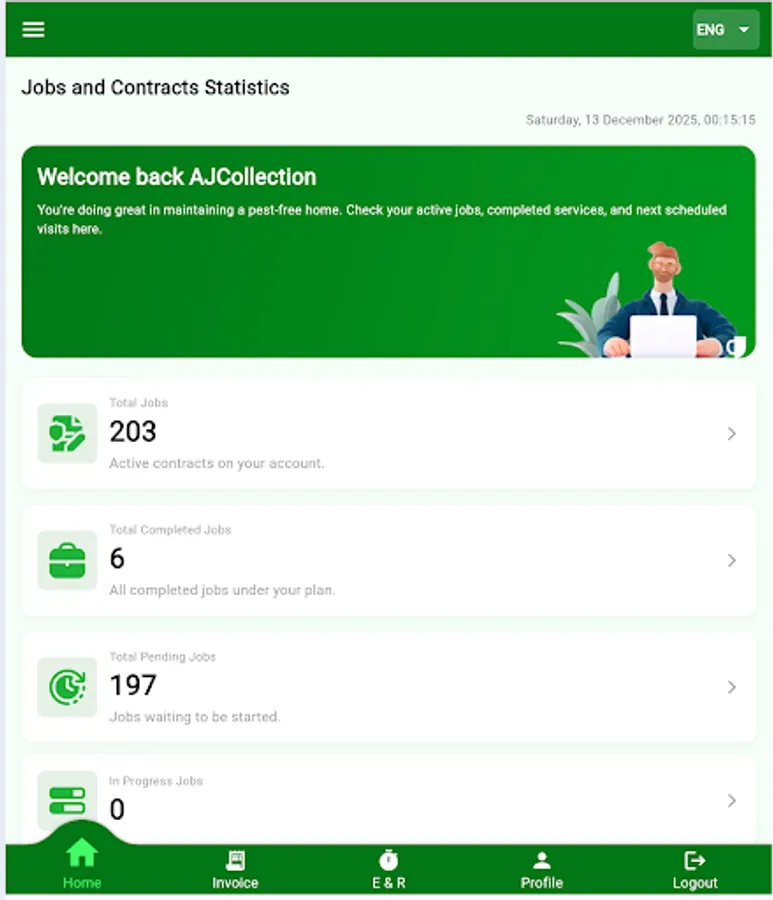Click the briefcase icon for Completed Jobs

[66, 560]
